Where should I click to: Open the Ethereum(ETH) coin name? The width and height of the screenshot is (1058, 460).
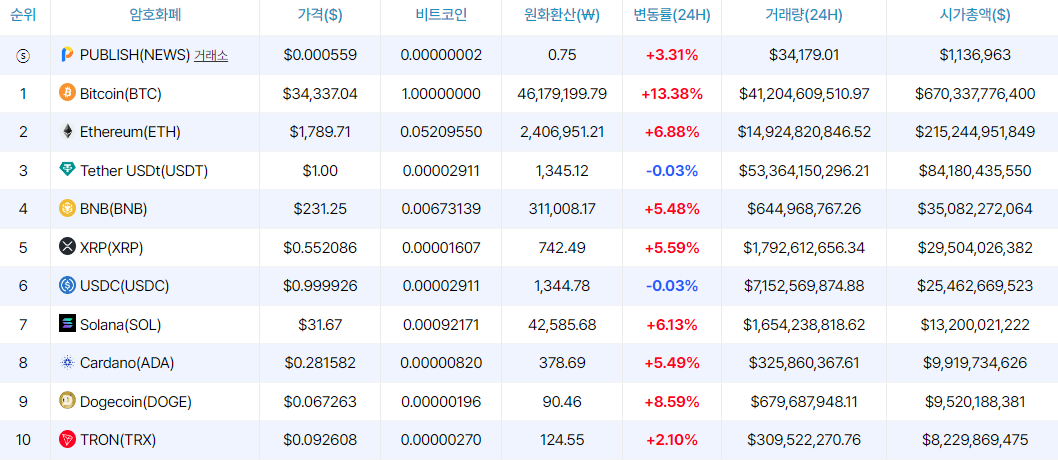pyautogui.click(x=130, y=132)
